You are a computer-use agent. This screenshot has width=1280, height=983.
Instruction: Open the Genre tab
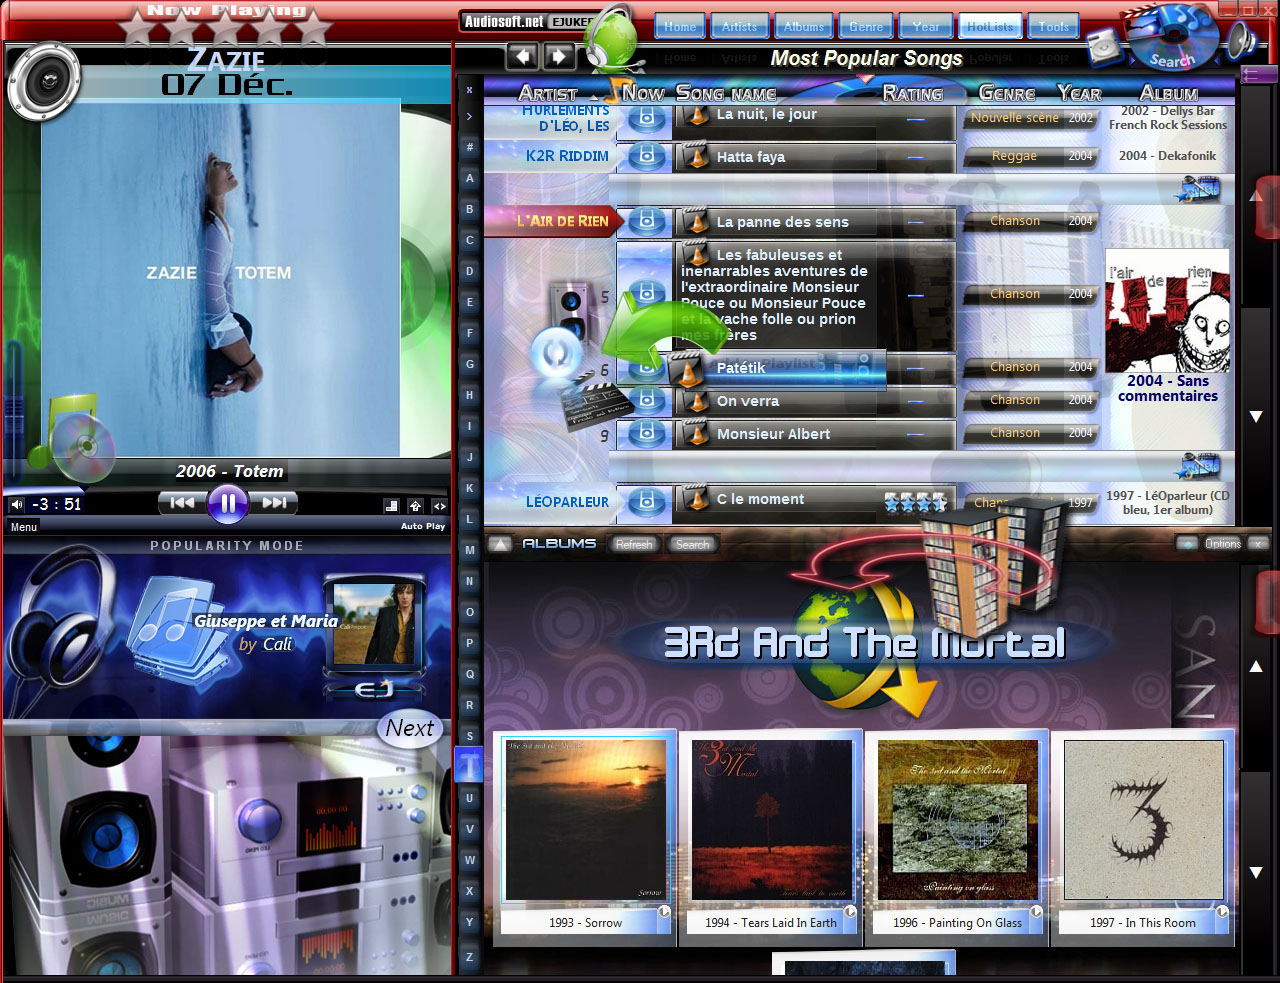pos(866,27)
